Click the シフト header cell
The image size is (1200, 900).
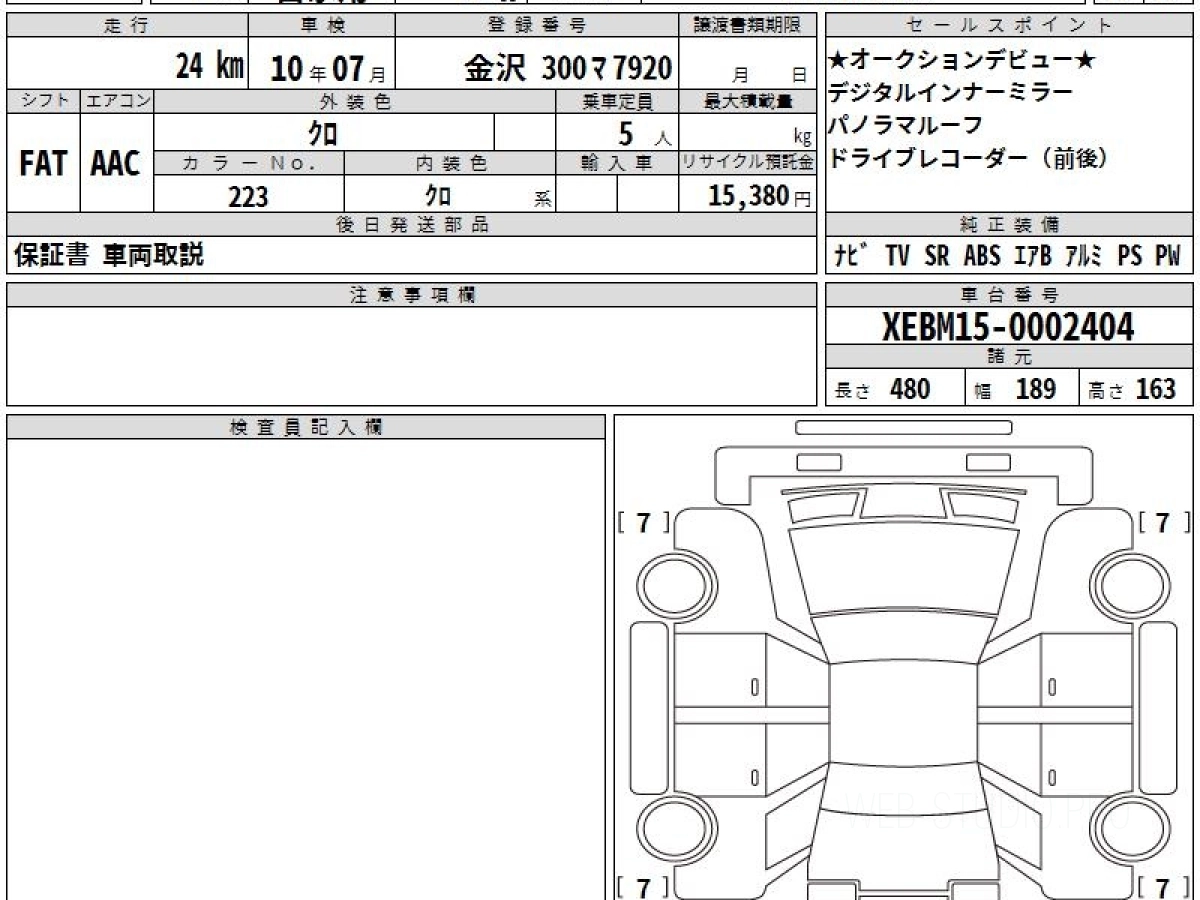[43, 101]
